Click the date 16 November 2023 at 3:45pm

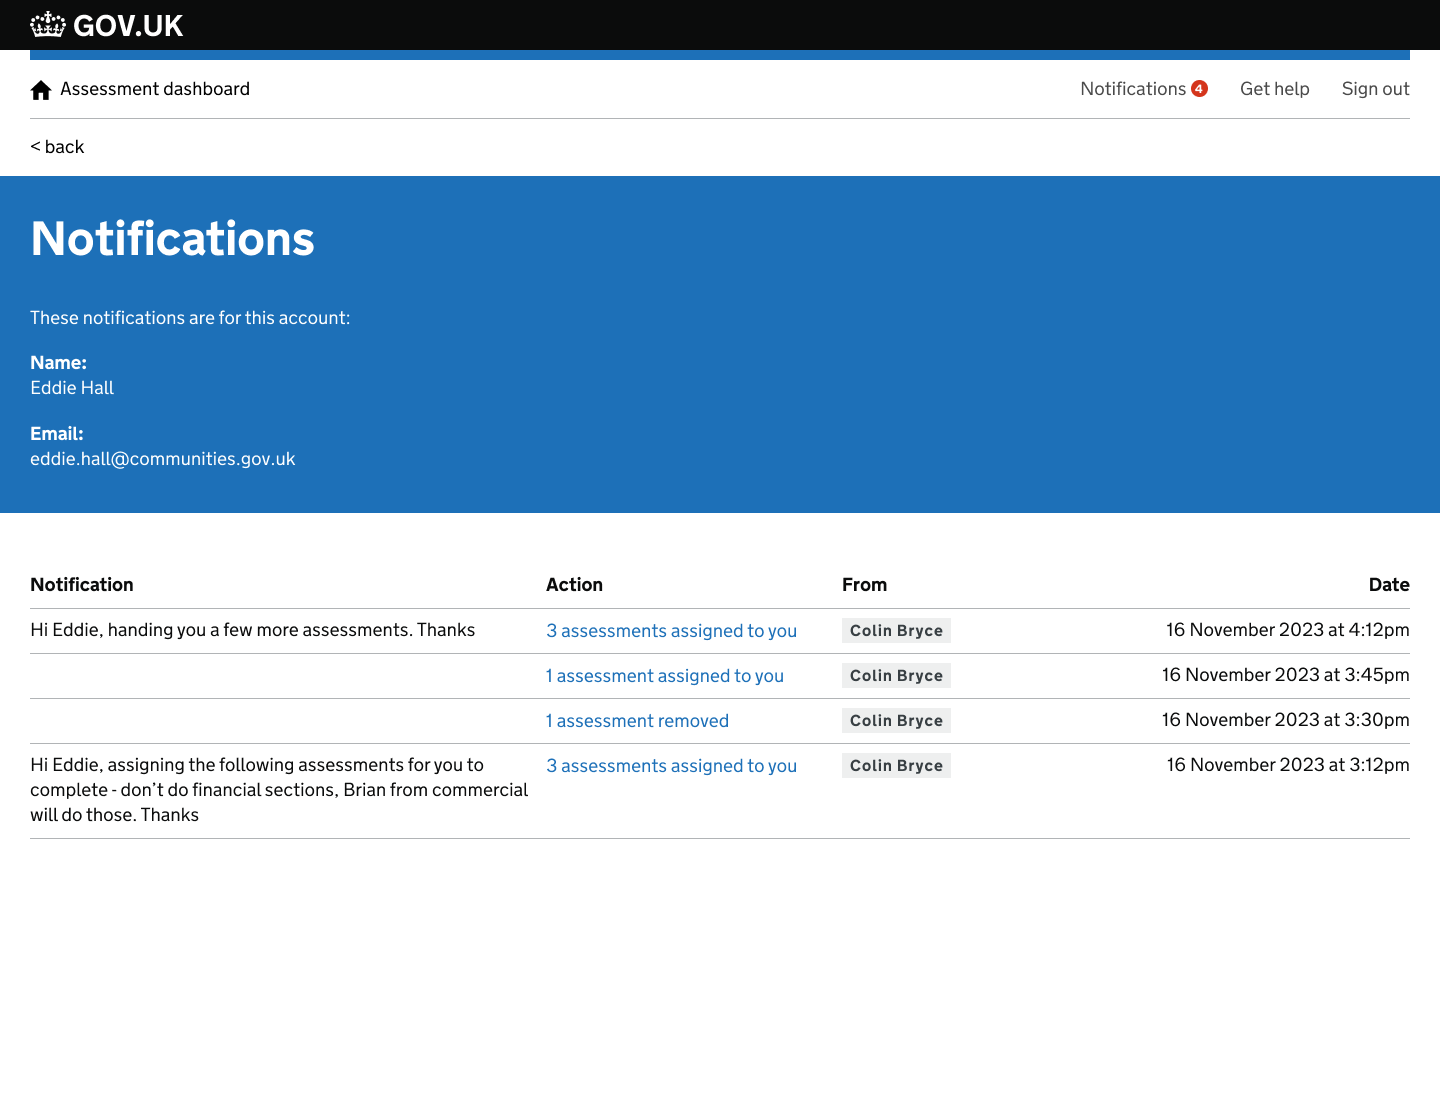1285,675
